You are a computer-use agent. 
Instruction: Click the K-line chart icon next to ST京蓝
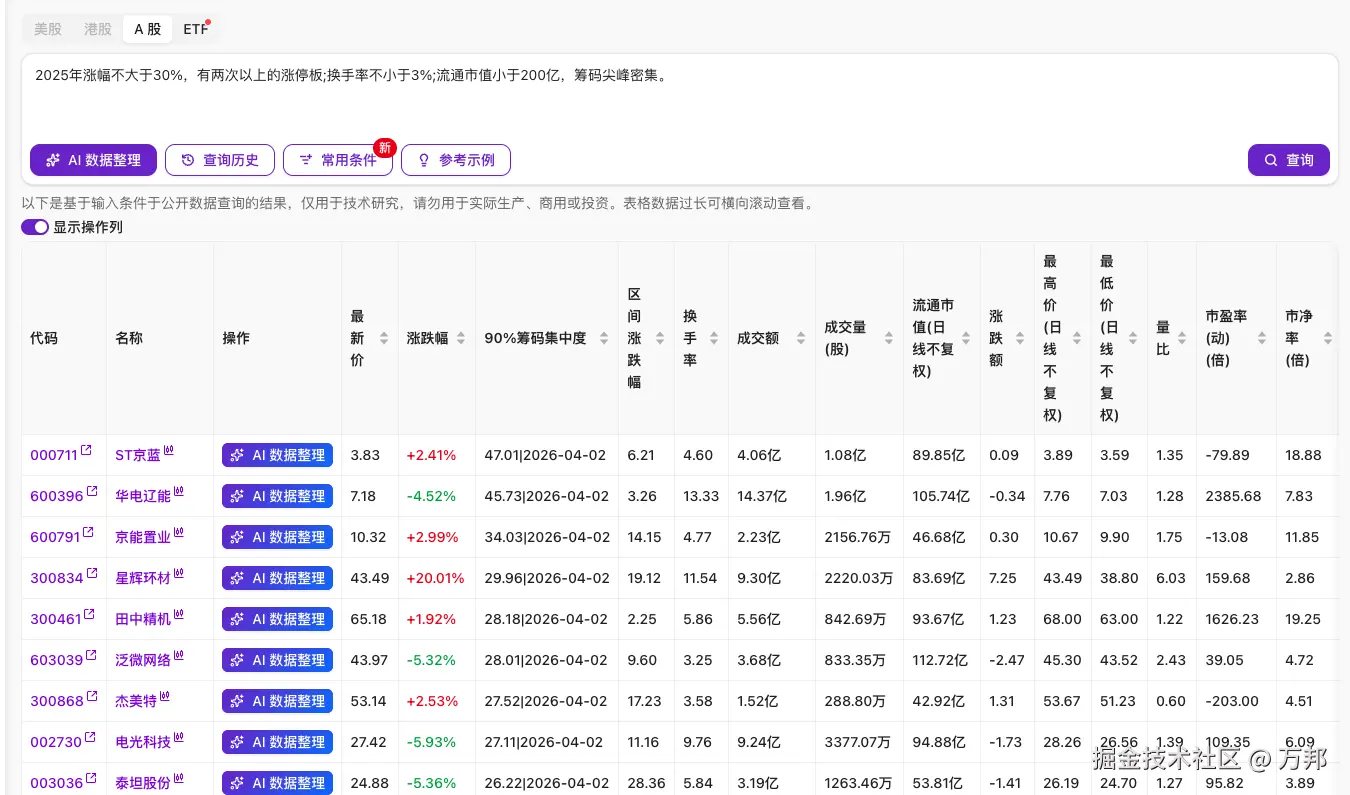click(168, 449)
